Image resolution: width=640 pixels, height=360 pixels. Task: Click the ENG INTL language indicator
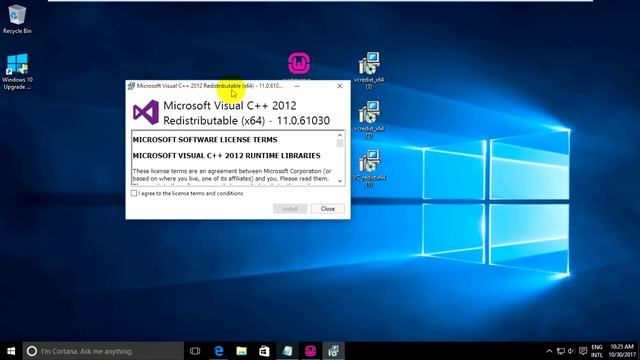tap(597, 351)
